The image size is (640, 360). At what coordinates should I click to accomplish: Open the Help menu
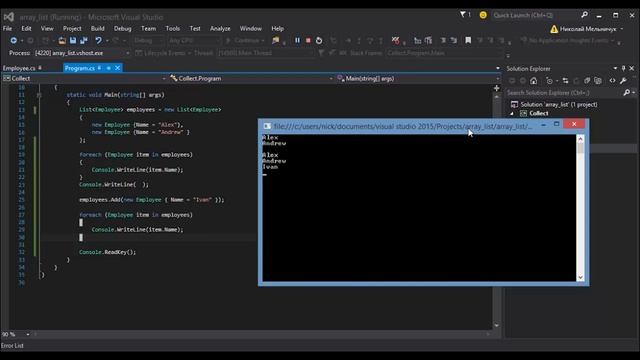[x=278, y=29]
